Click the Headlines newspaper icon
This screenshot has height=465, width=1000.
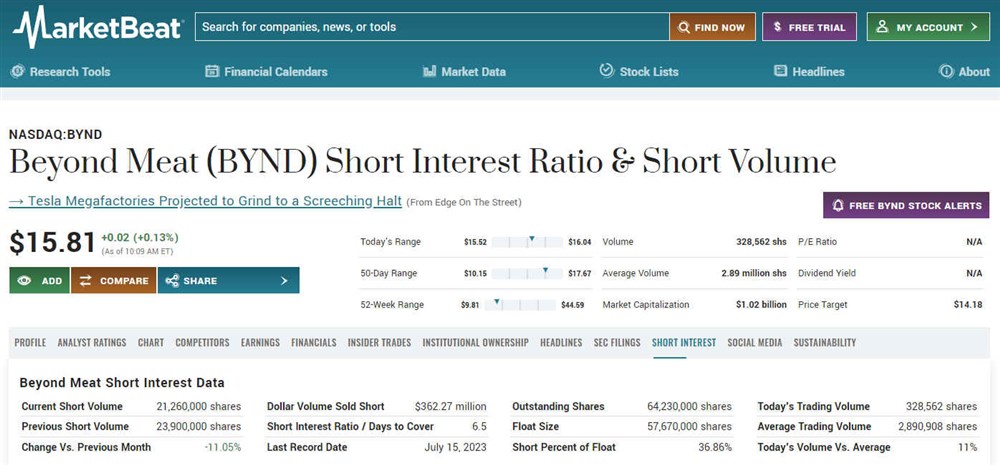coord(781,71)
